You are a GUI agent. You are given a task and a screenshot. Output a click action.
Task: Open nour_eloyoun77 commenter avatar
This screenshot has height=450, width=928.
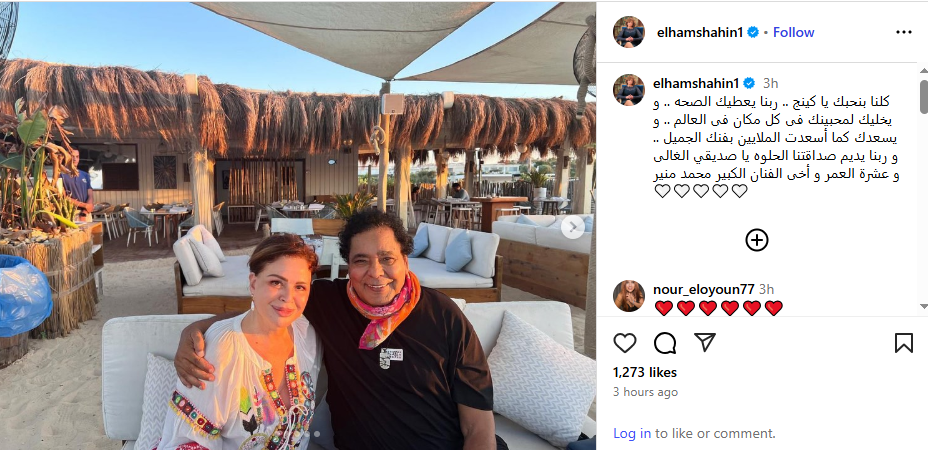click(x=629, y=295)
